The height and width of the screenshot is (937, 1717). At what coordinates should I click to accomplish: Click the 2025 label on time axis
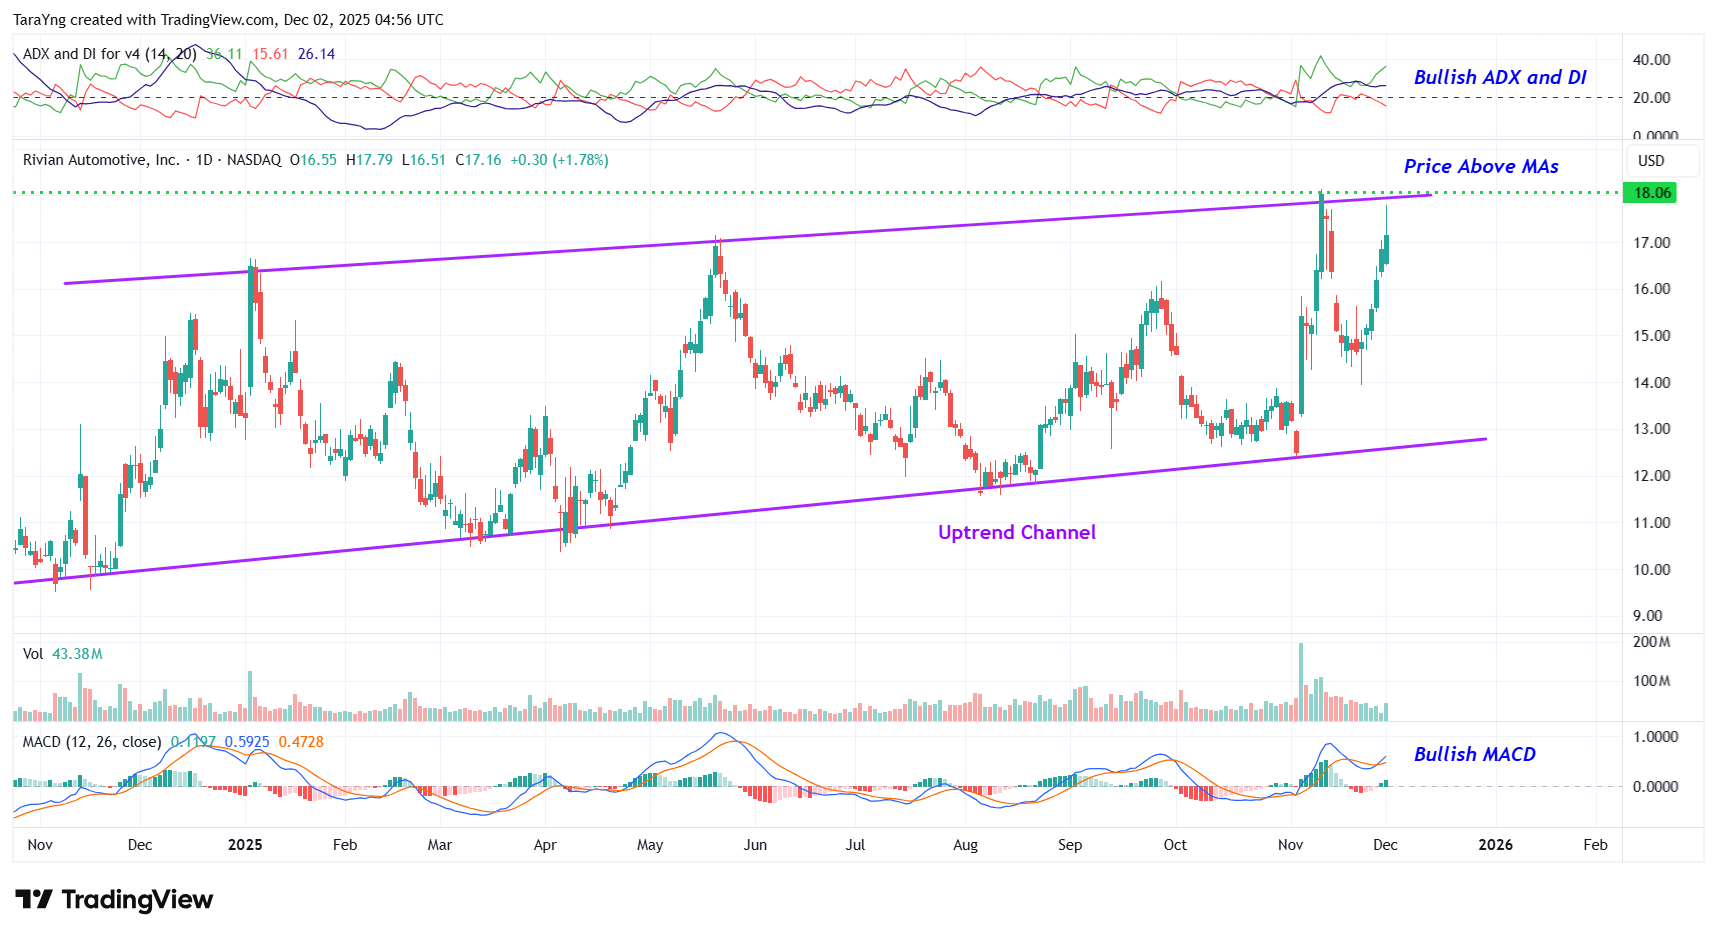(x=245, y=845)
